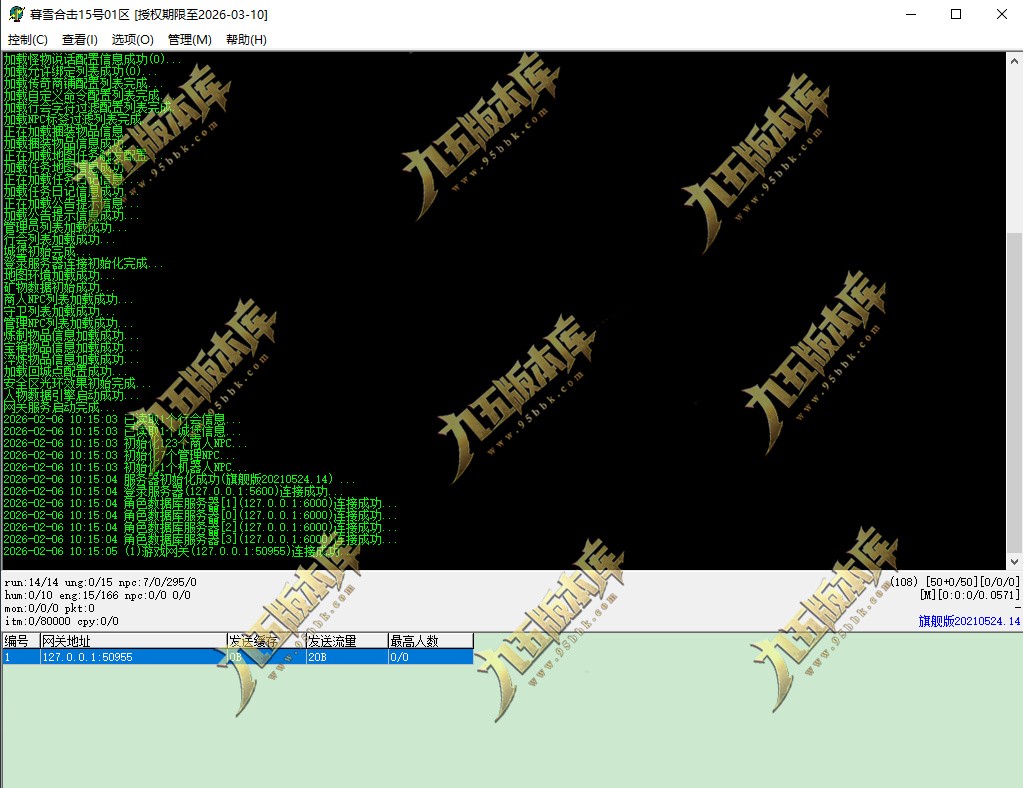Click log line "角色数据库服务器[1](127.0.0.1:6000)连接成功"
The width and height of the screenshot is (1023, 788).
click(252, 503)
